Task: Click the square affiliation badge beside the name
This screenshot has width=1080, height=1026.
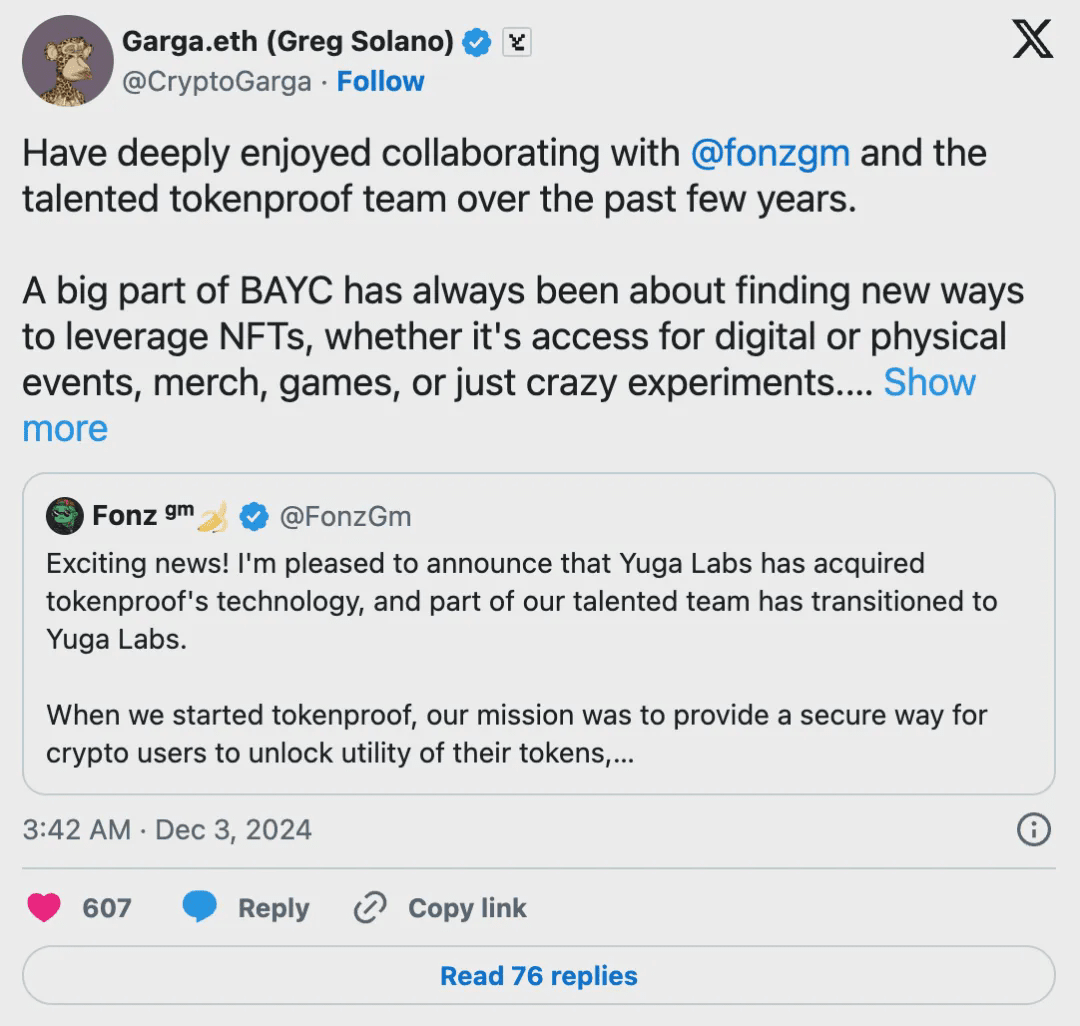Action: 516,42
